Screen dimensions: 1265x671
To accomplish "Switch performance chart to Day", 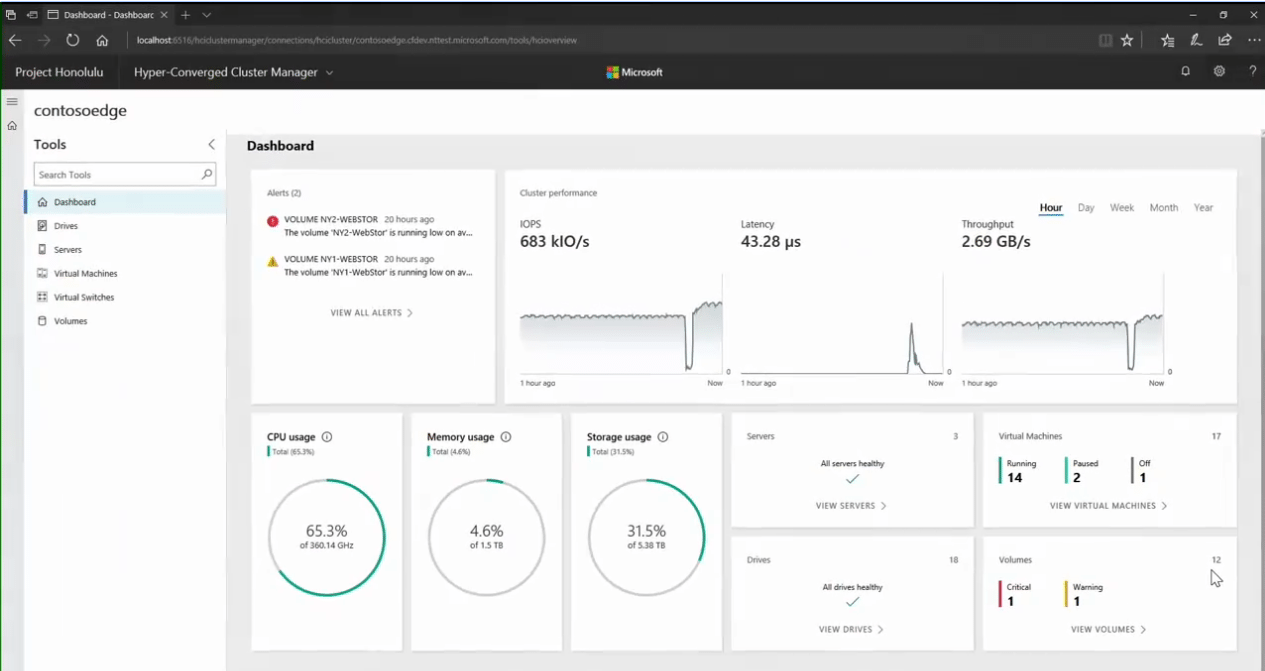I will 1086,208.
